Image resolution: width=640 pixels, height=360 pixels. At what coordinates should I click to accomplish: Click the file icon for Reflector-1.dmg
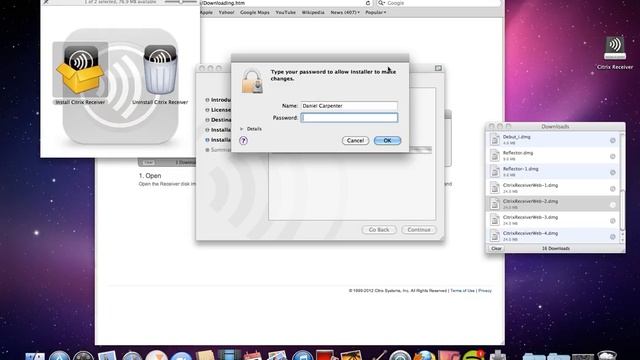coord(495,171)
